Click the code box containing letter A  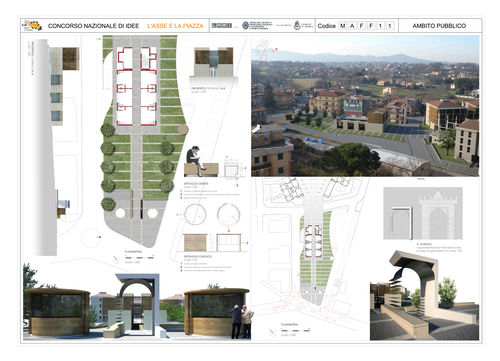pyautogui.click(x=352, y=26)
